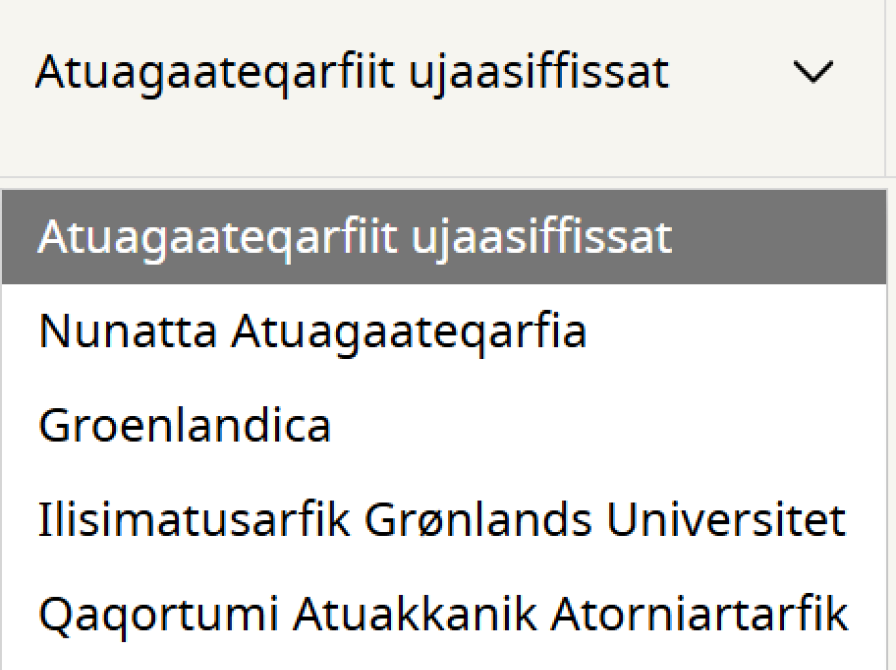The image size is (896, 670).
Task: Select the Groenlandica option
Action: [x=185, y=426]
